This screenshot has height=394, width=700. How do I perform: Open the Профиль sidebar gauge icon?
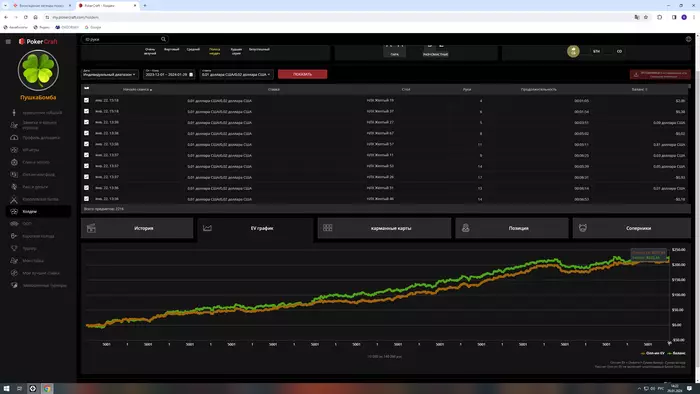point(14,137)
